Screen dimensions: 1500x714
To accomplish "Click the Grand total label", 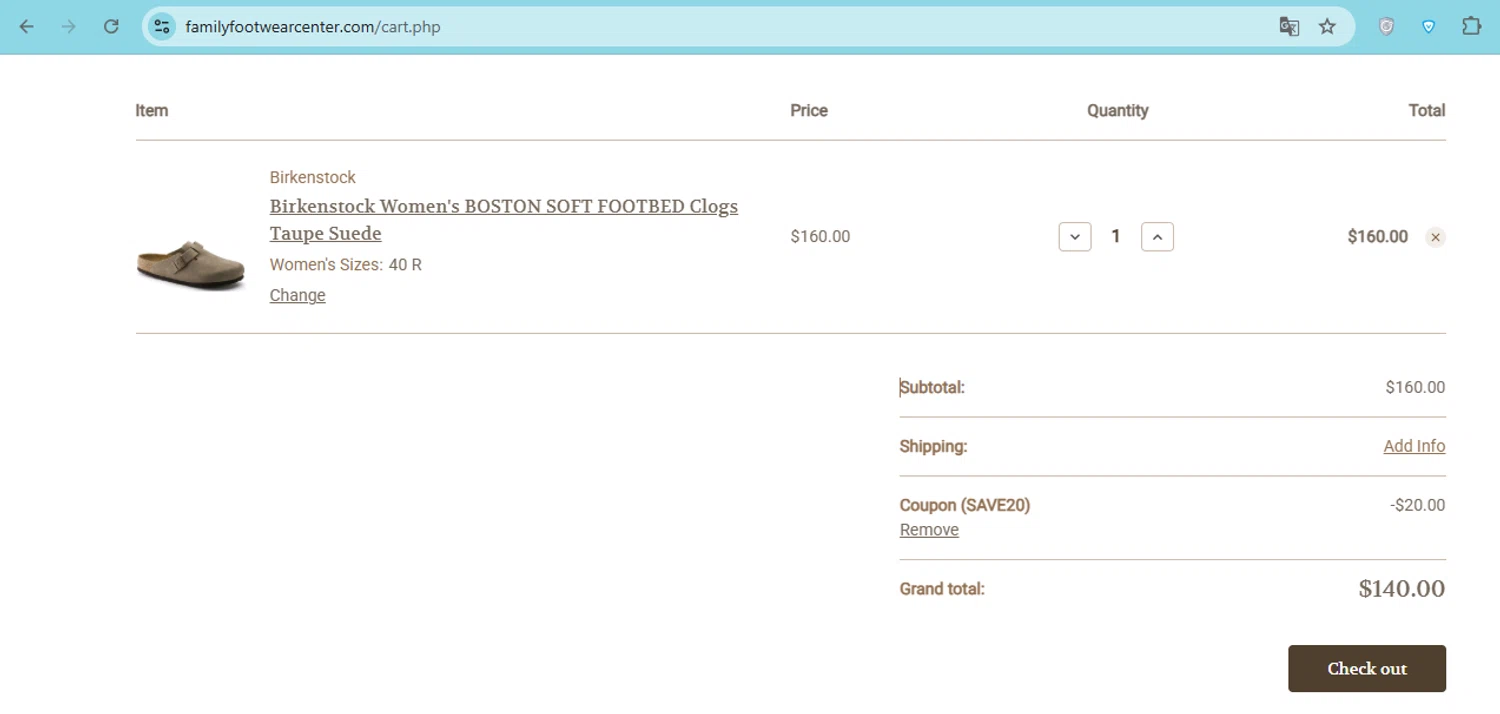I will [x=942, y=589].
